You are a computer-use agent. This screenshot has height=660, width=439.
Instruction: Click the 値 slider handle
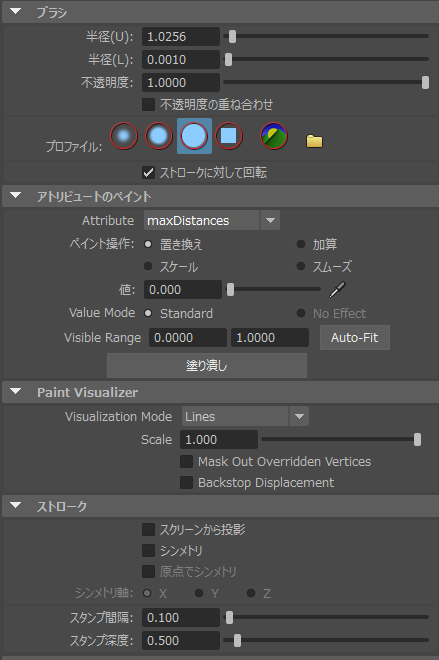pos(230,290)
